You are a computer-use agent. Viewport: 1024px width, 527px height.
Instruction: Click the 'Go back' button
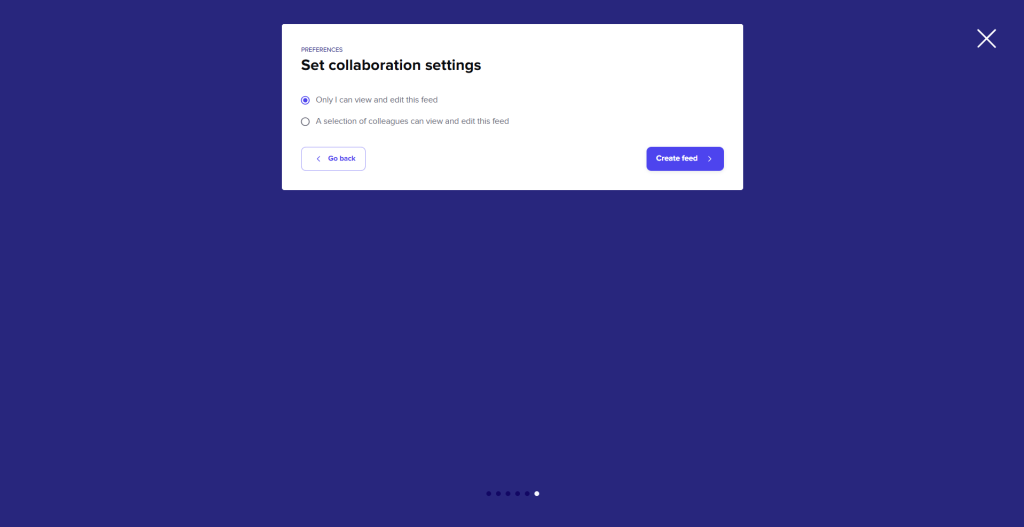[x=333, y=159]
